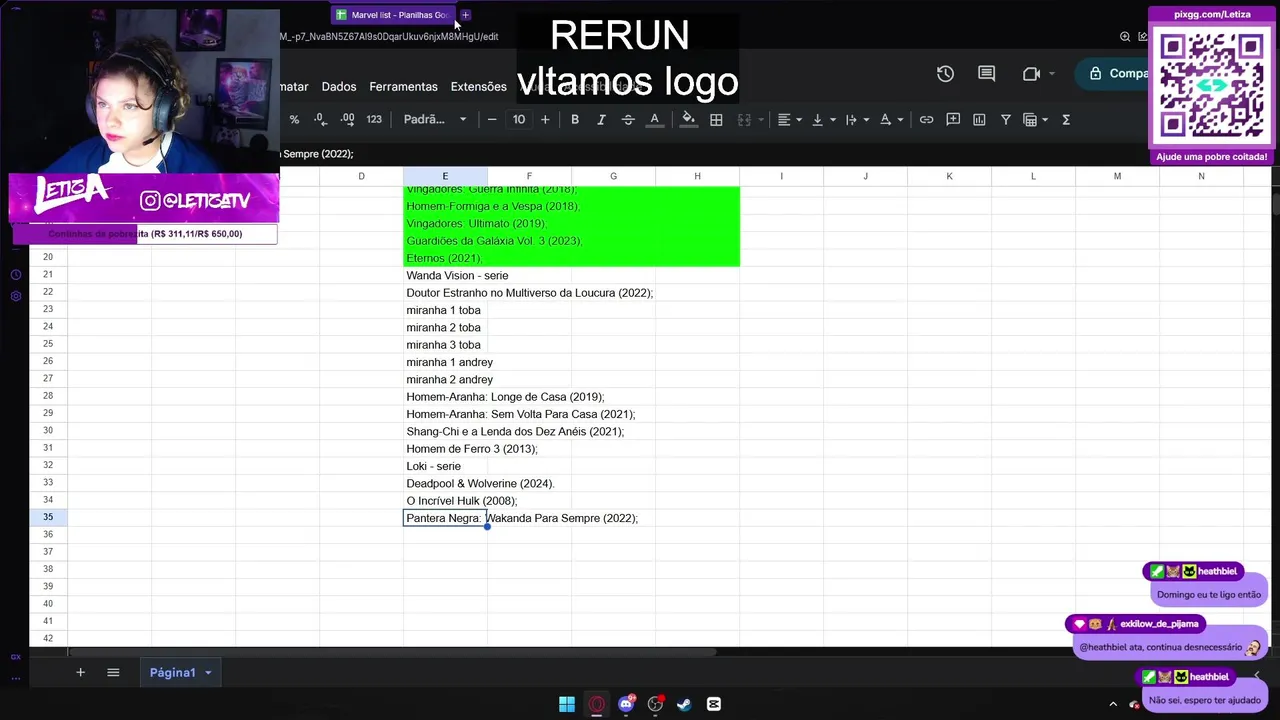Viewport: 1280px width, 720px height.
Task: Click the merge cells icon
Action: tap(744, 119)
